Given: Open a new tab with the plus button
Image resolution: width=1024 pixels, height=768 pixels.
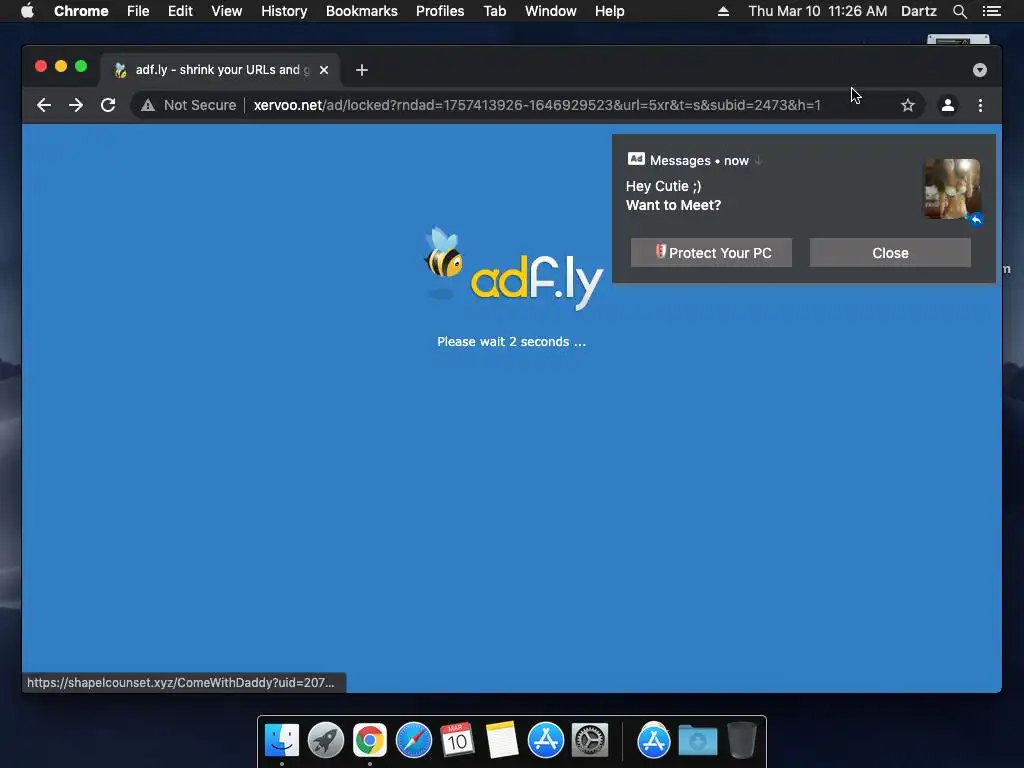Looking at the screenshot, I should pos(362,70).
